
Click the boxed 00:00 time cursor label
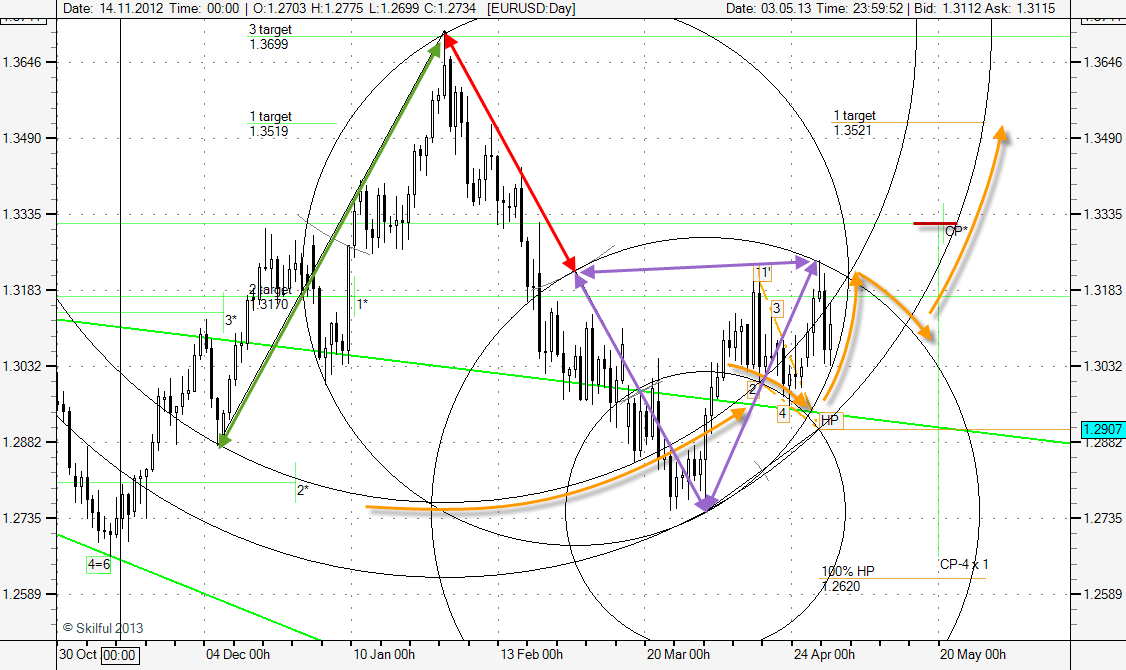coord(120,655)
